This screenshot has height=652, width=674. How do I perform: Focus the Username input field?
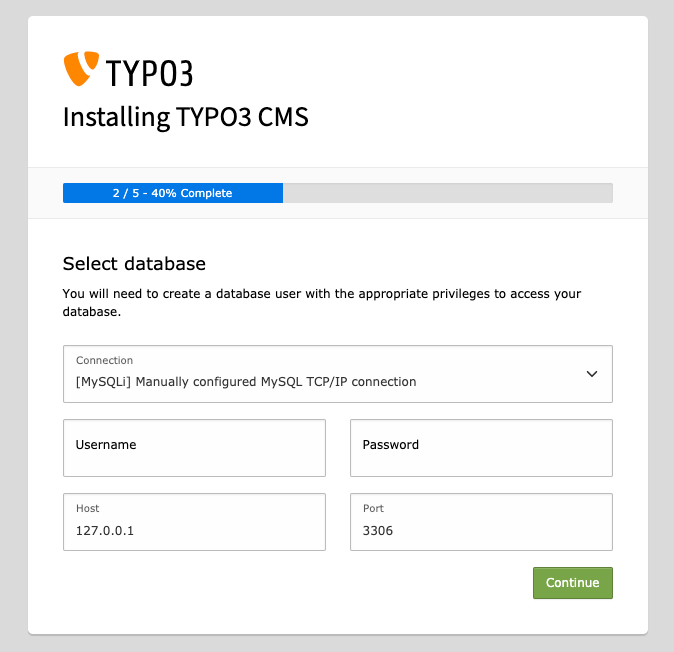pos(194,448)
